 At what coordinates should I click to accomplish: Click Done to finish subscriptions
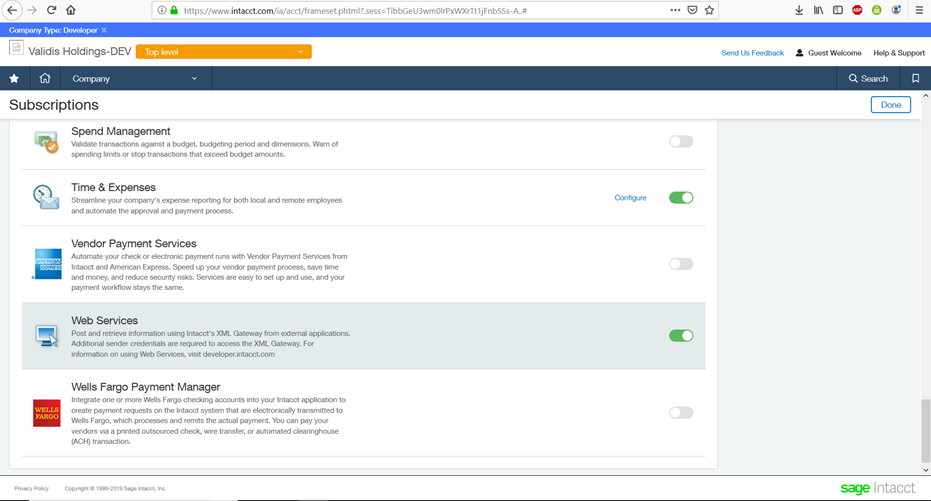pyautogui.click(x=891, y=104)
